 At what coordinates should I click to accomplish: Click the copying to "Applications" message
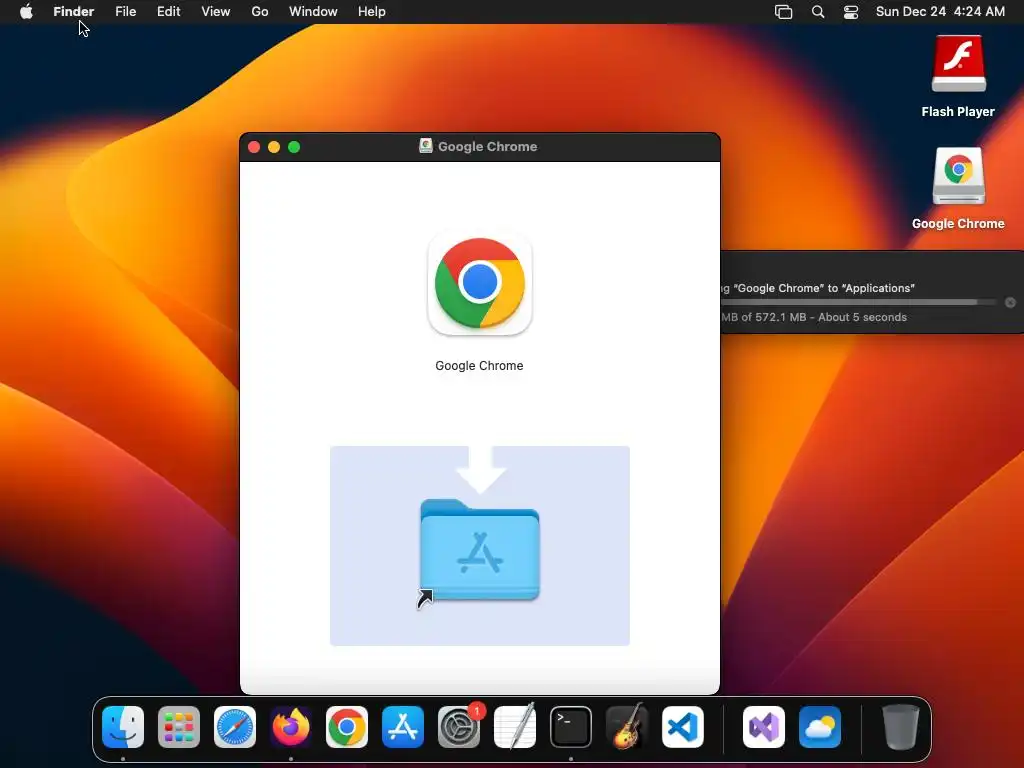[x=818, y=288]
